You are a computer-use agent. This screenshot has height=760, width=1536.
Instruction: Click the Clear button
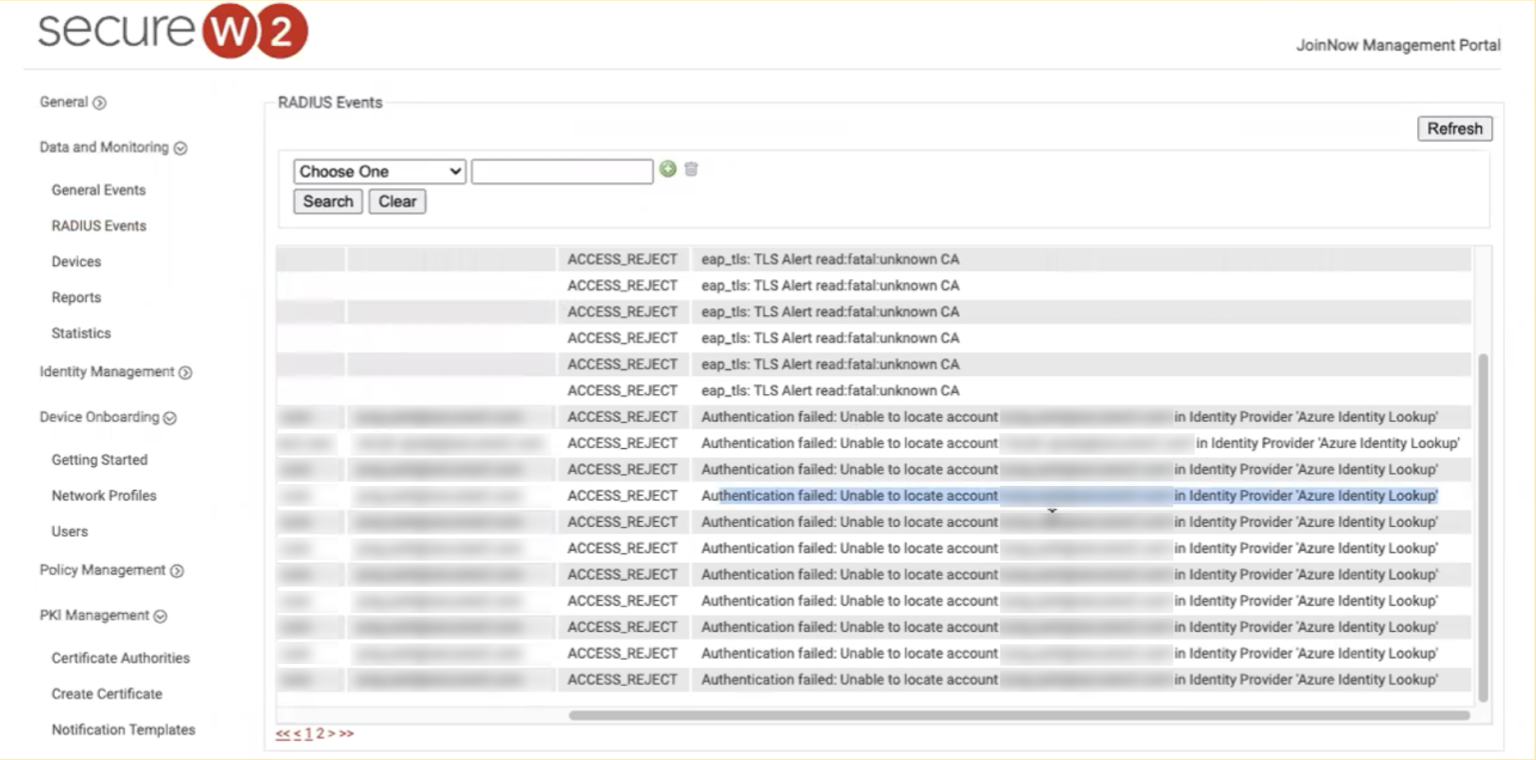click(397, 201)
